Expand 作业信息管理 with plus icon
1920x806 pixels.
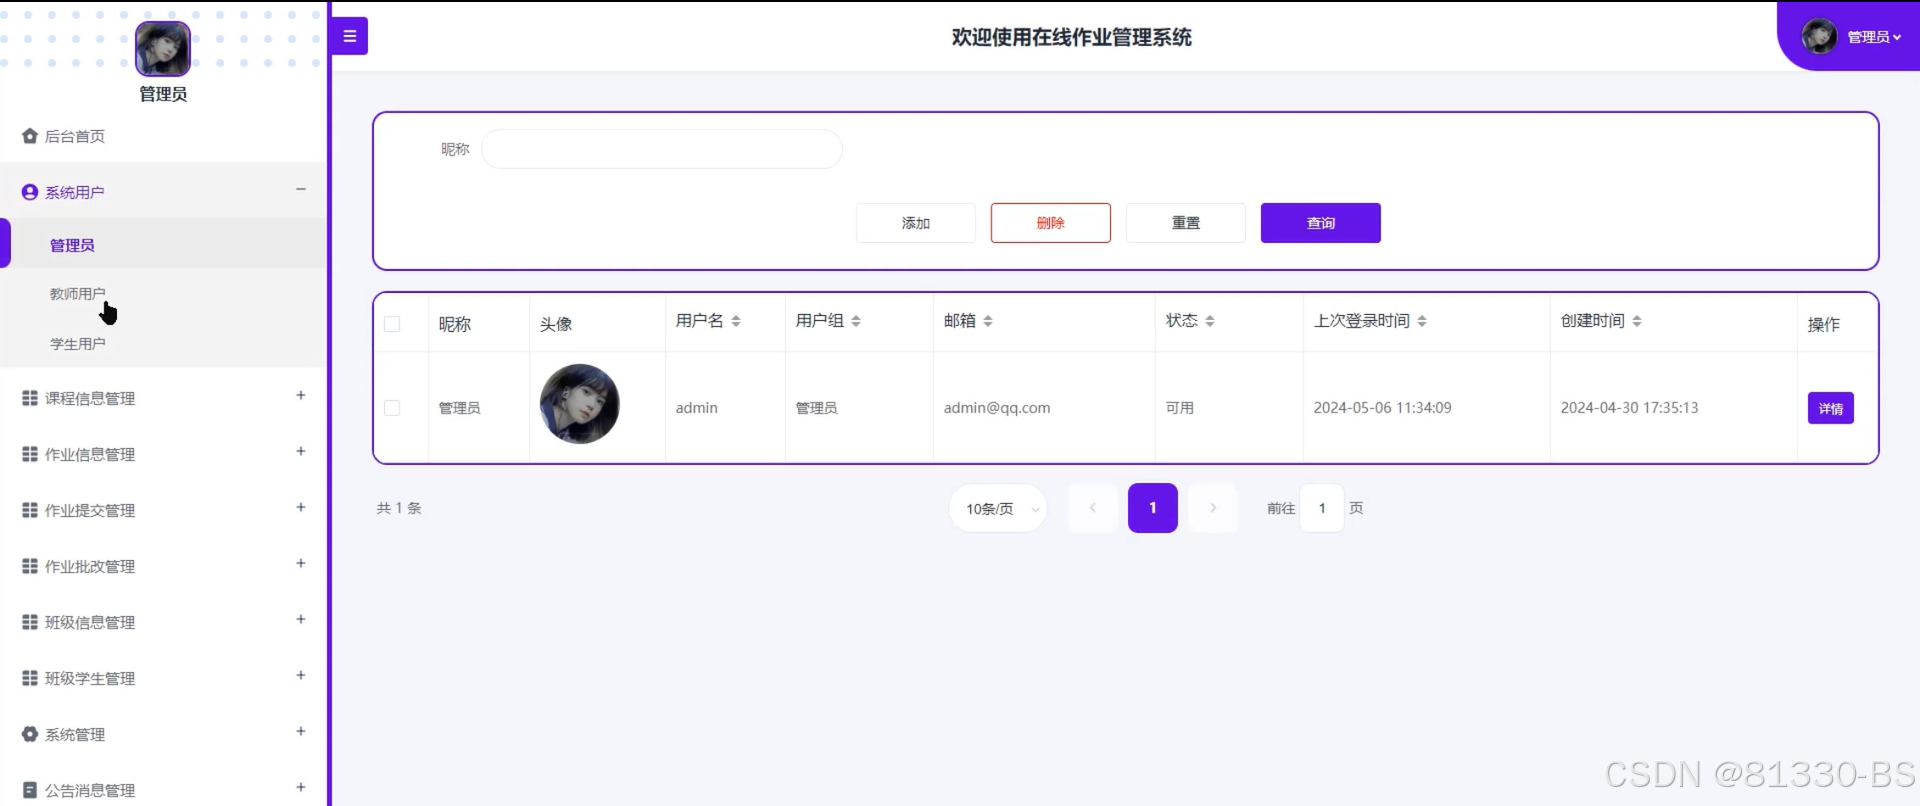coord(301,451)
